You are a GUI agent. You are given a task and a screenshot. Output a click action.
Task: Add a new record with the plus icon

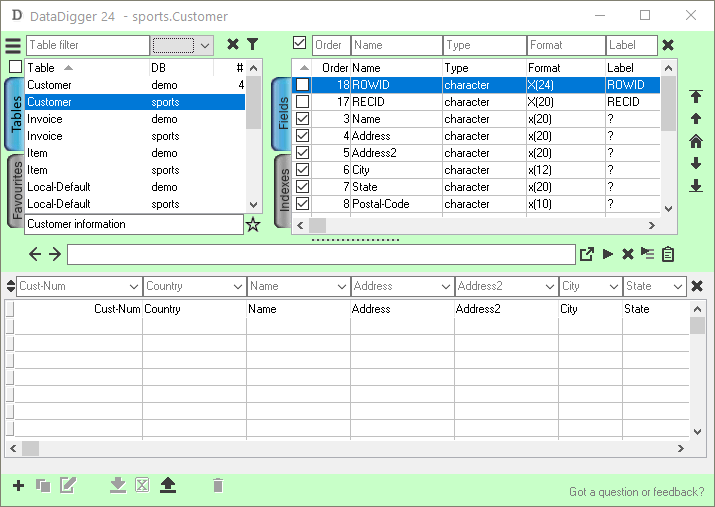click(18, 486)
